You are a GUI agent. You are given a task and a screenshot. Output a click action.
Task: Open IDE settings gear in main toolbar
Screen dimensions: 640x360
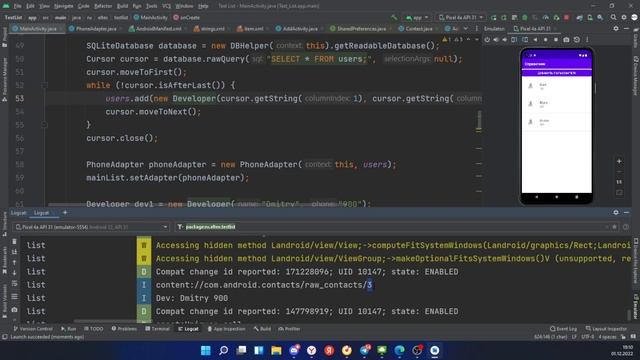624,18
